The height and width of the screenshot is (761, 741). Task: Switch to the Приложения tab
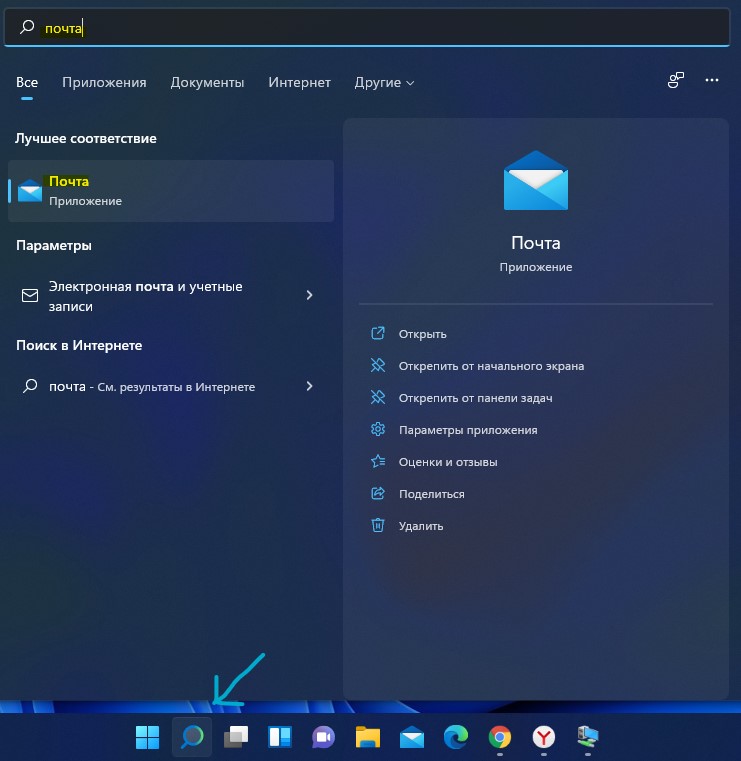[x=104, y=83]
